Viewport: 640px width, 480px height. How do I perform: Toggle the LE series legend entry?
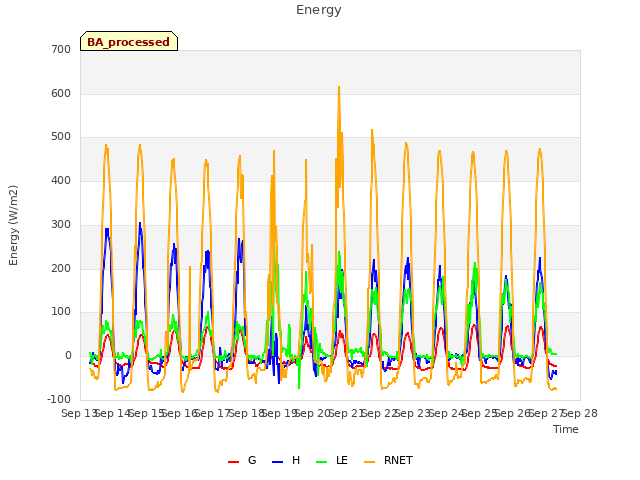click(332, 461)
